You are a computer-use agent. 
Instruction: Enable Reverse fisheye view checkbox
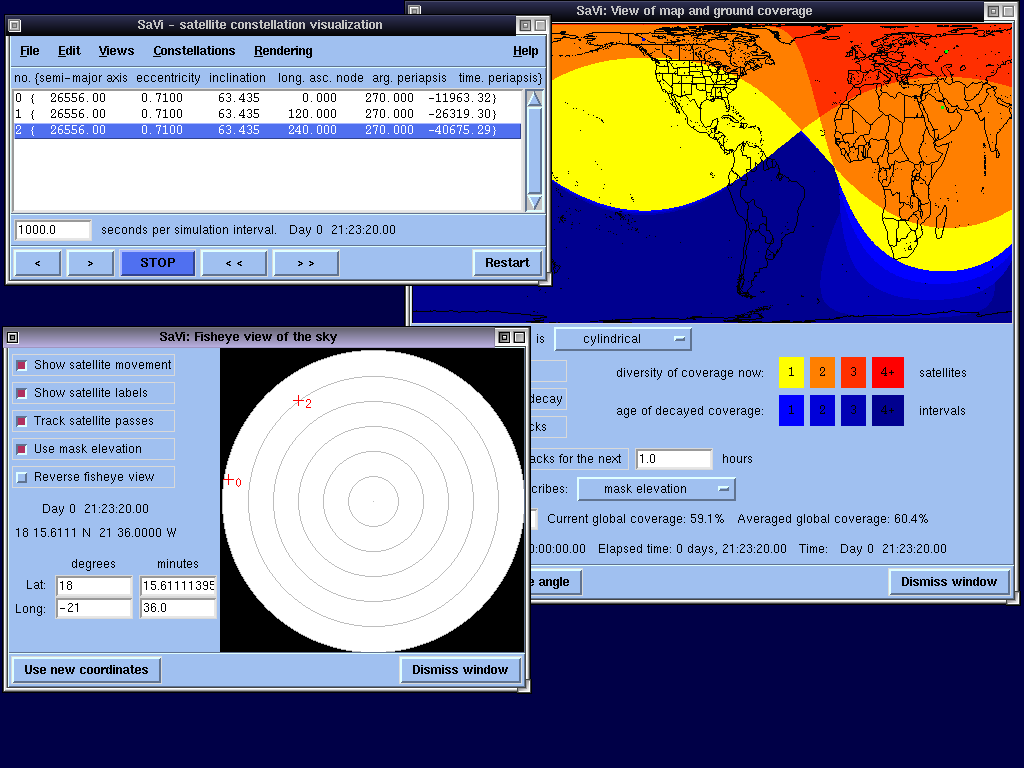pos(22,477)
